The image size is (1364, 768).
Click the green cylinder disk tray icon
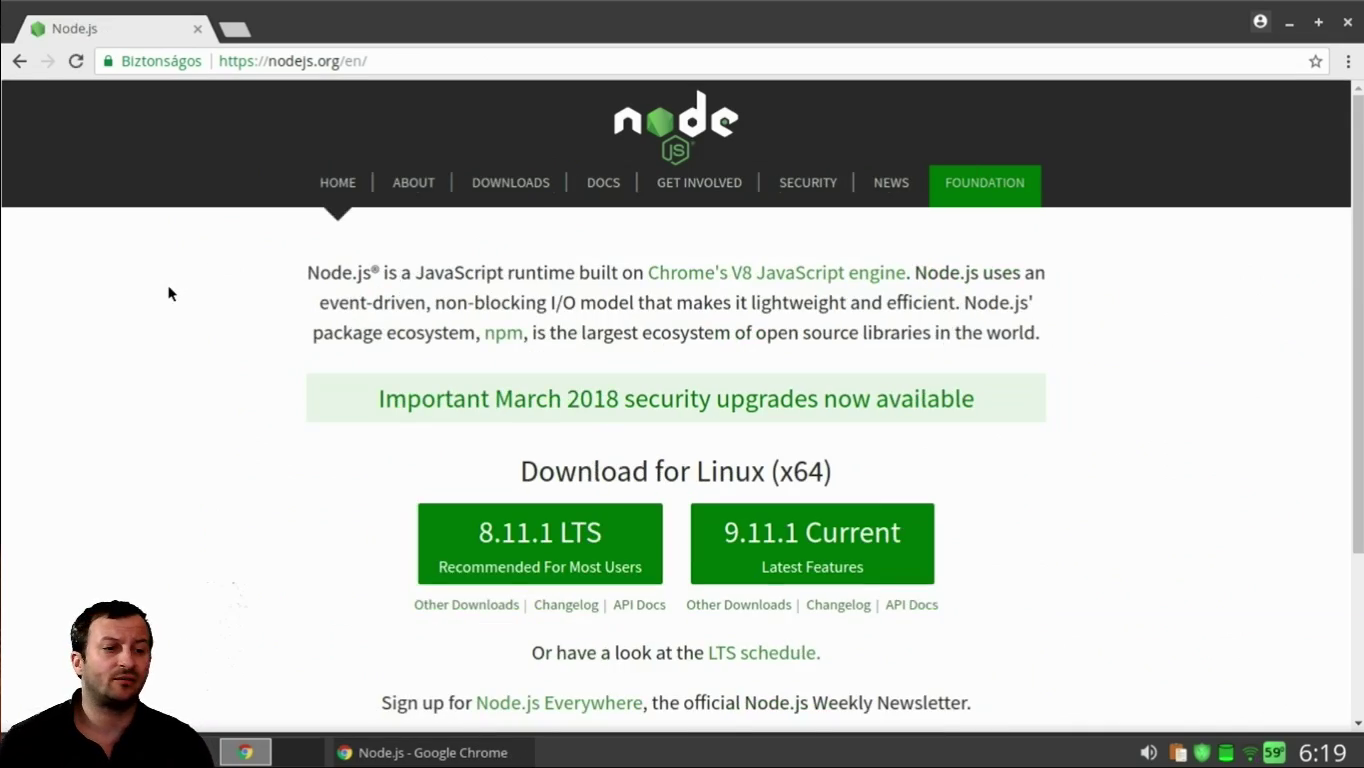tap(1226, 752)
